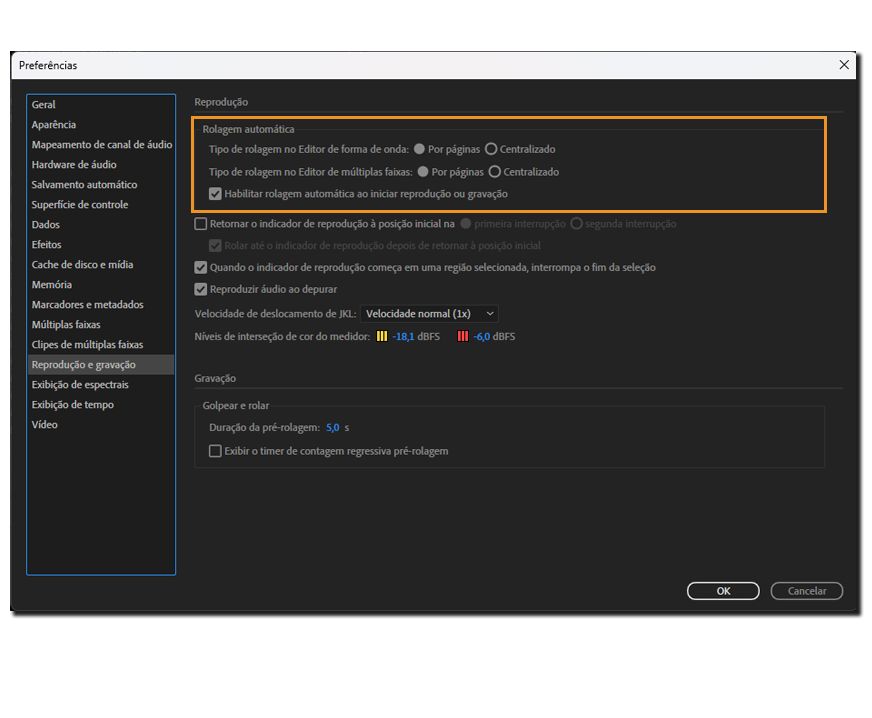Choose Por páginas for multitrack editor scrolling
This screenshot has height=718, width=872.
[x=423, y=172]
